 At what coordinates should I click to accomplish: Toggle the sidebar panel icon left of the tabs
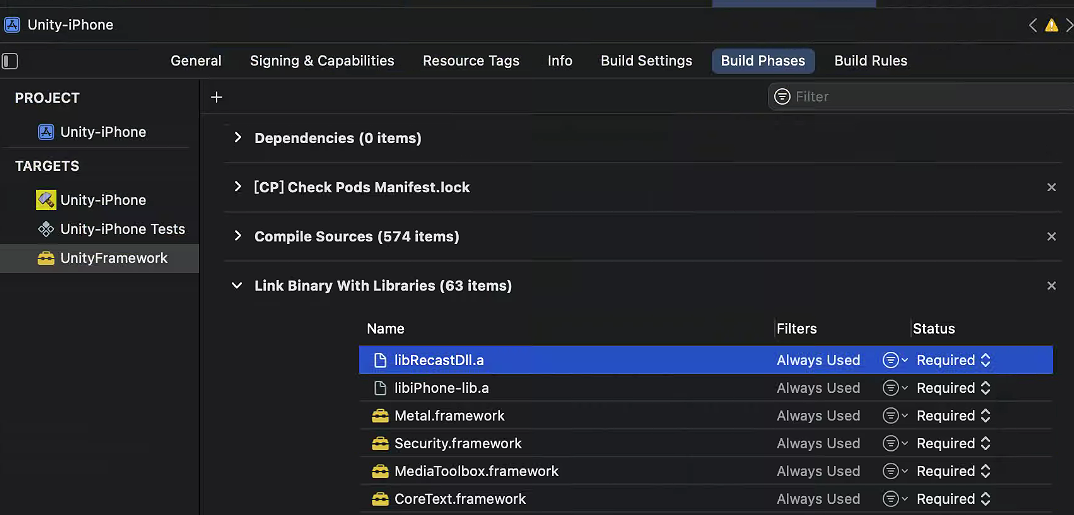pyautogui.click(x=10, y=61)
